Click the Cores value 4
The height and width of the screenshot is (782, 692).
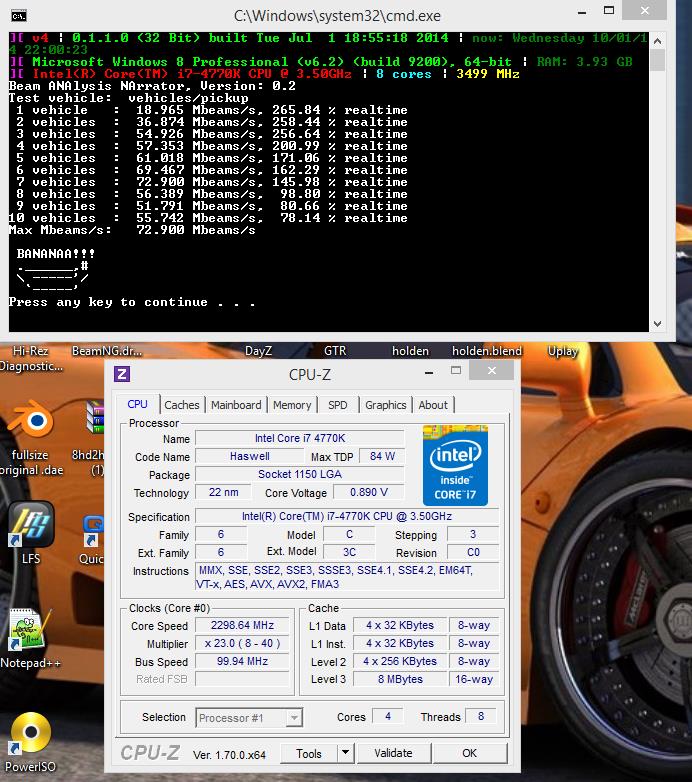[x=388, y=716]
